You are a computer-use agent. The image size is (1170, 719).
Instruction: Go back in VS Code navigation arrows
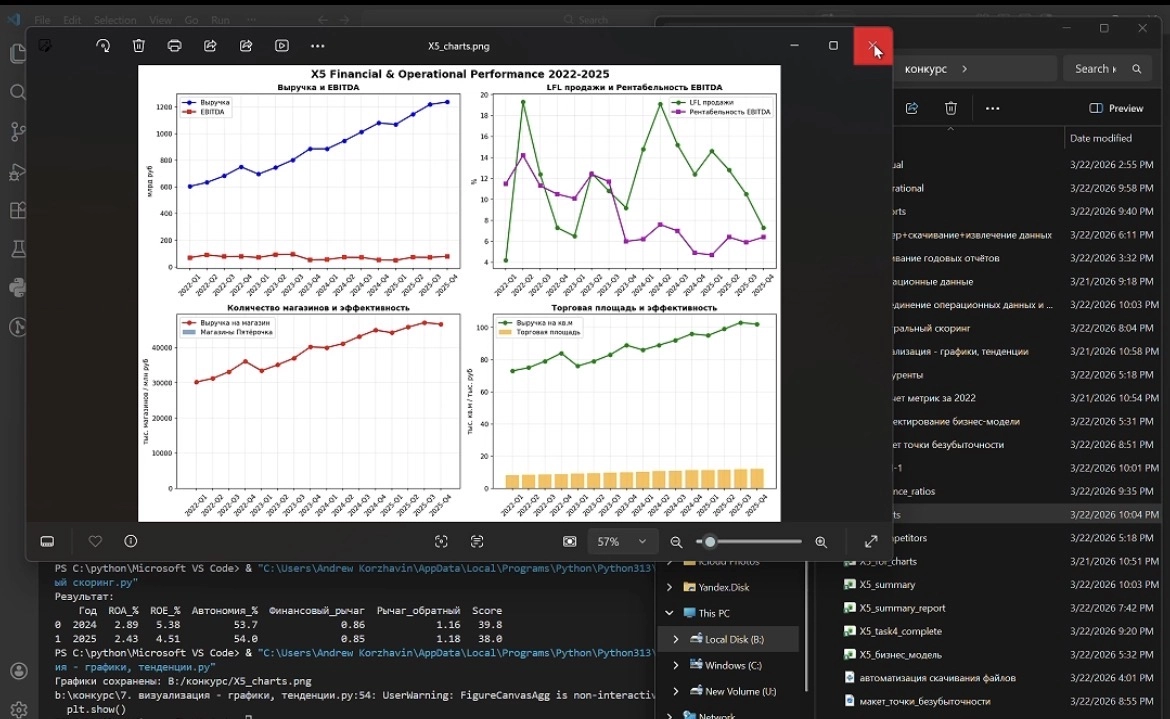(x=322, y=20)
